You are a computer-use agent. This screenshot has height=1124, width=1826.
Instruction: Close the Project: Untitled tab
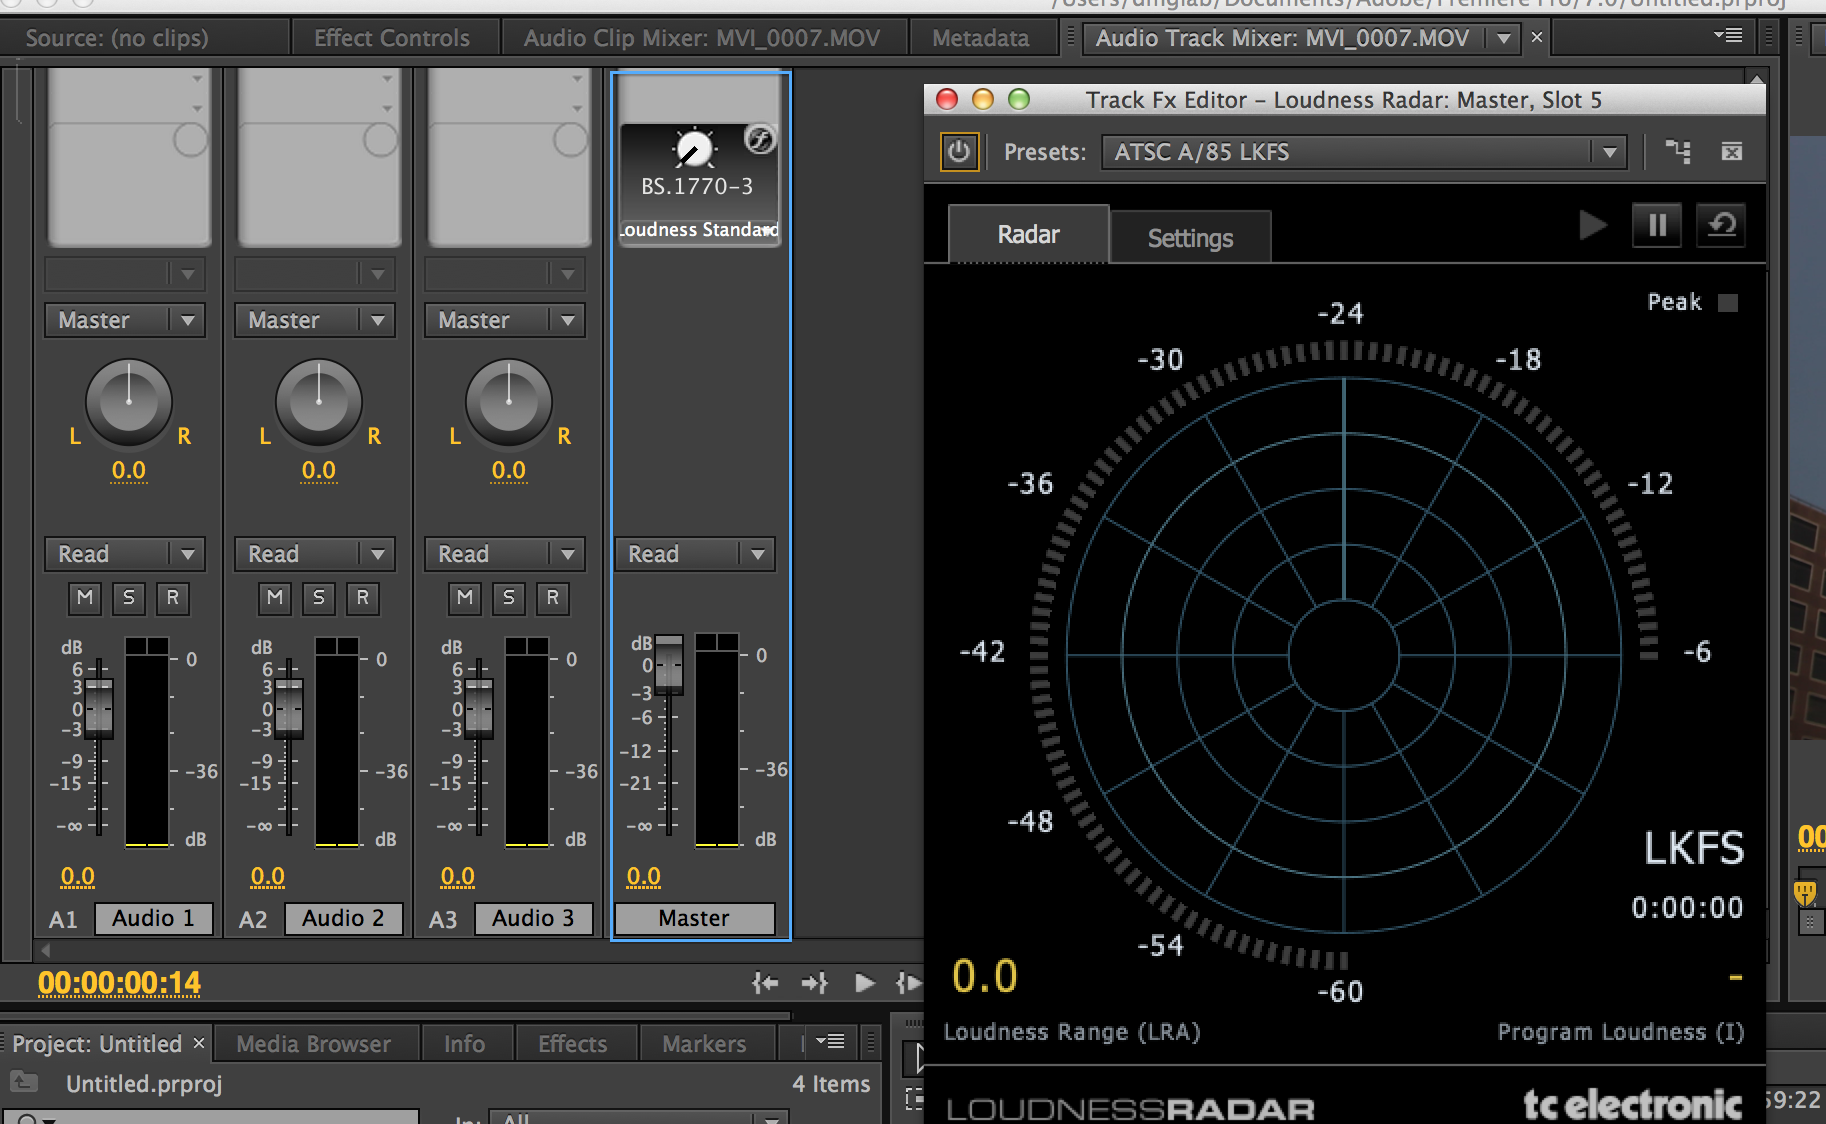click(199, 1043)
